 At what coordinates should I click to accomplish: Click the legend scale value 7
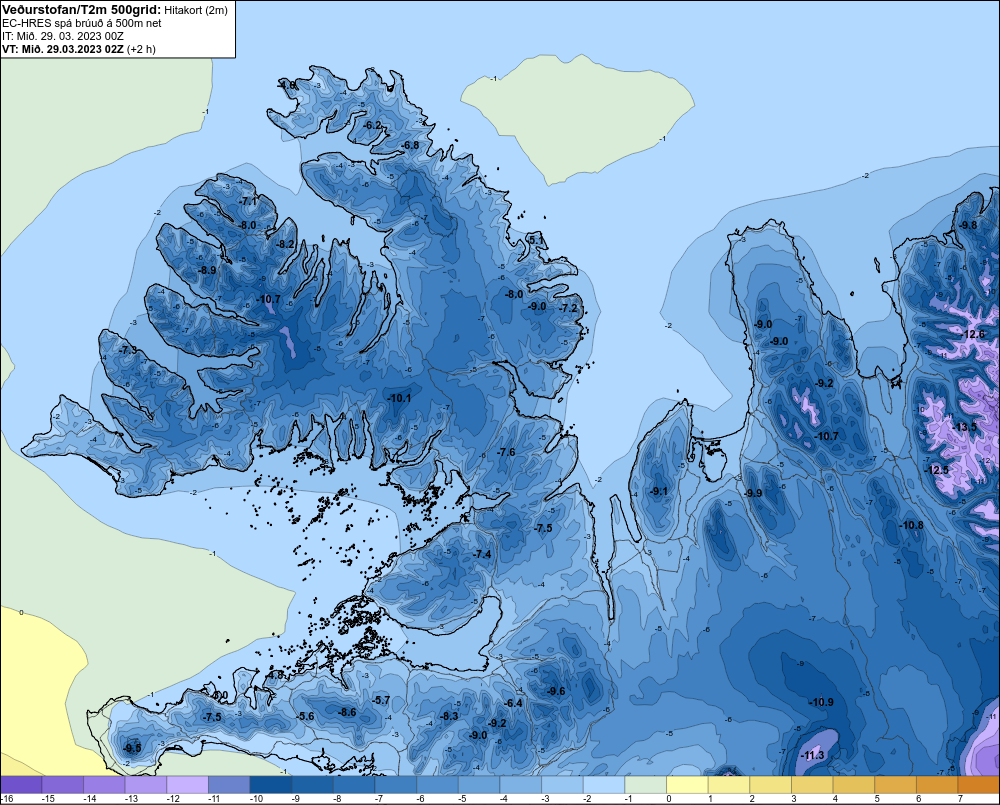[x=960, y=799]
